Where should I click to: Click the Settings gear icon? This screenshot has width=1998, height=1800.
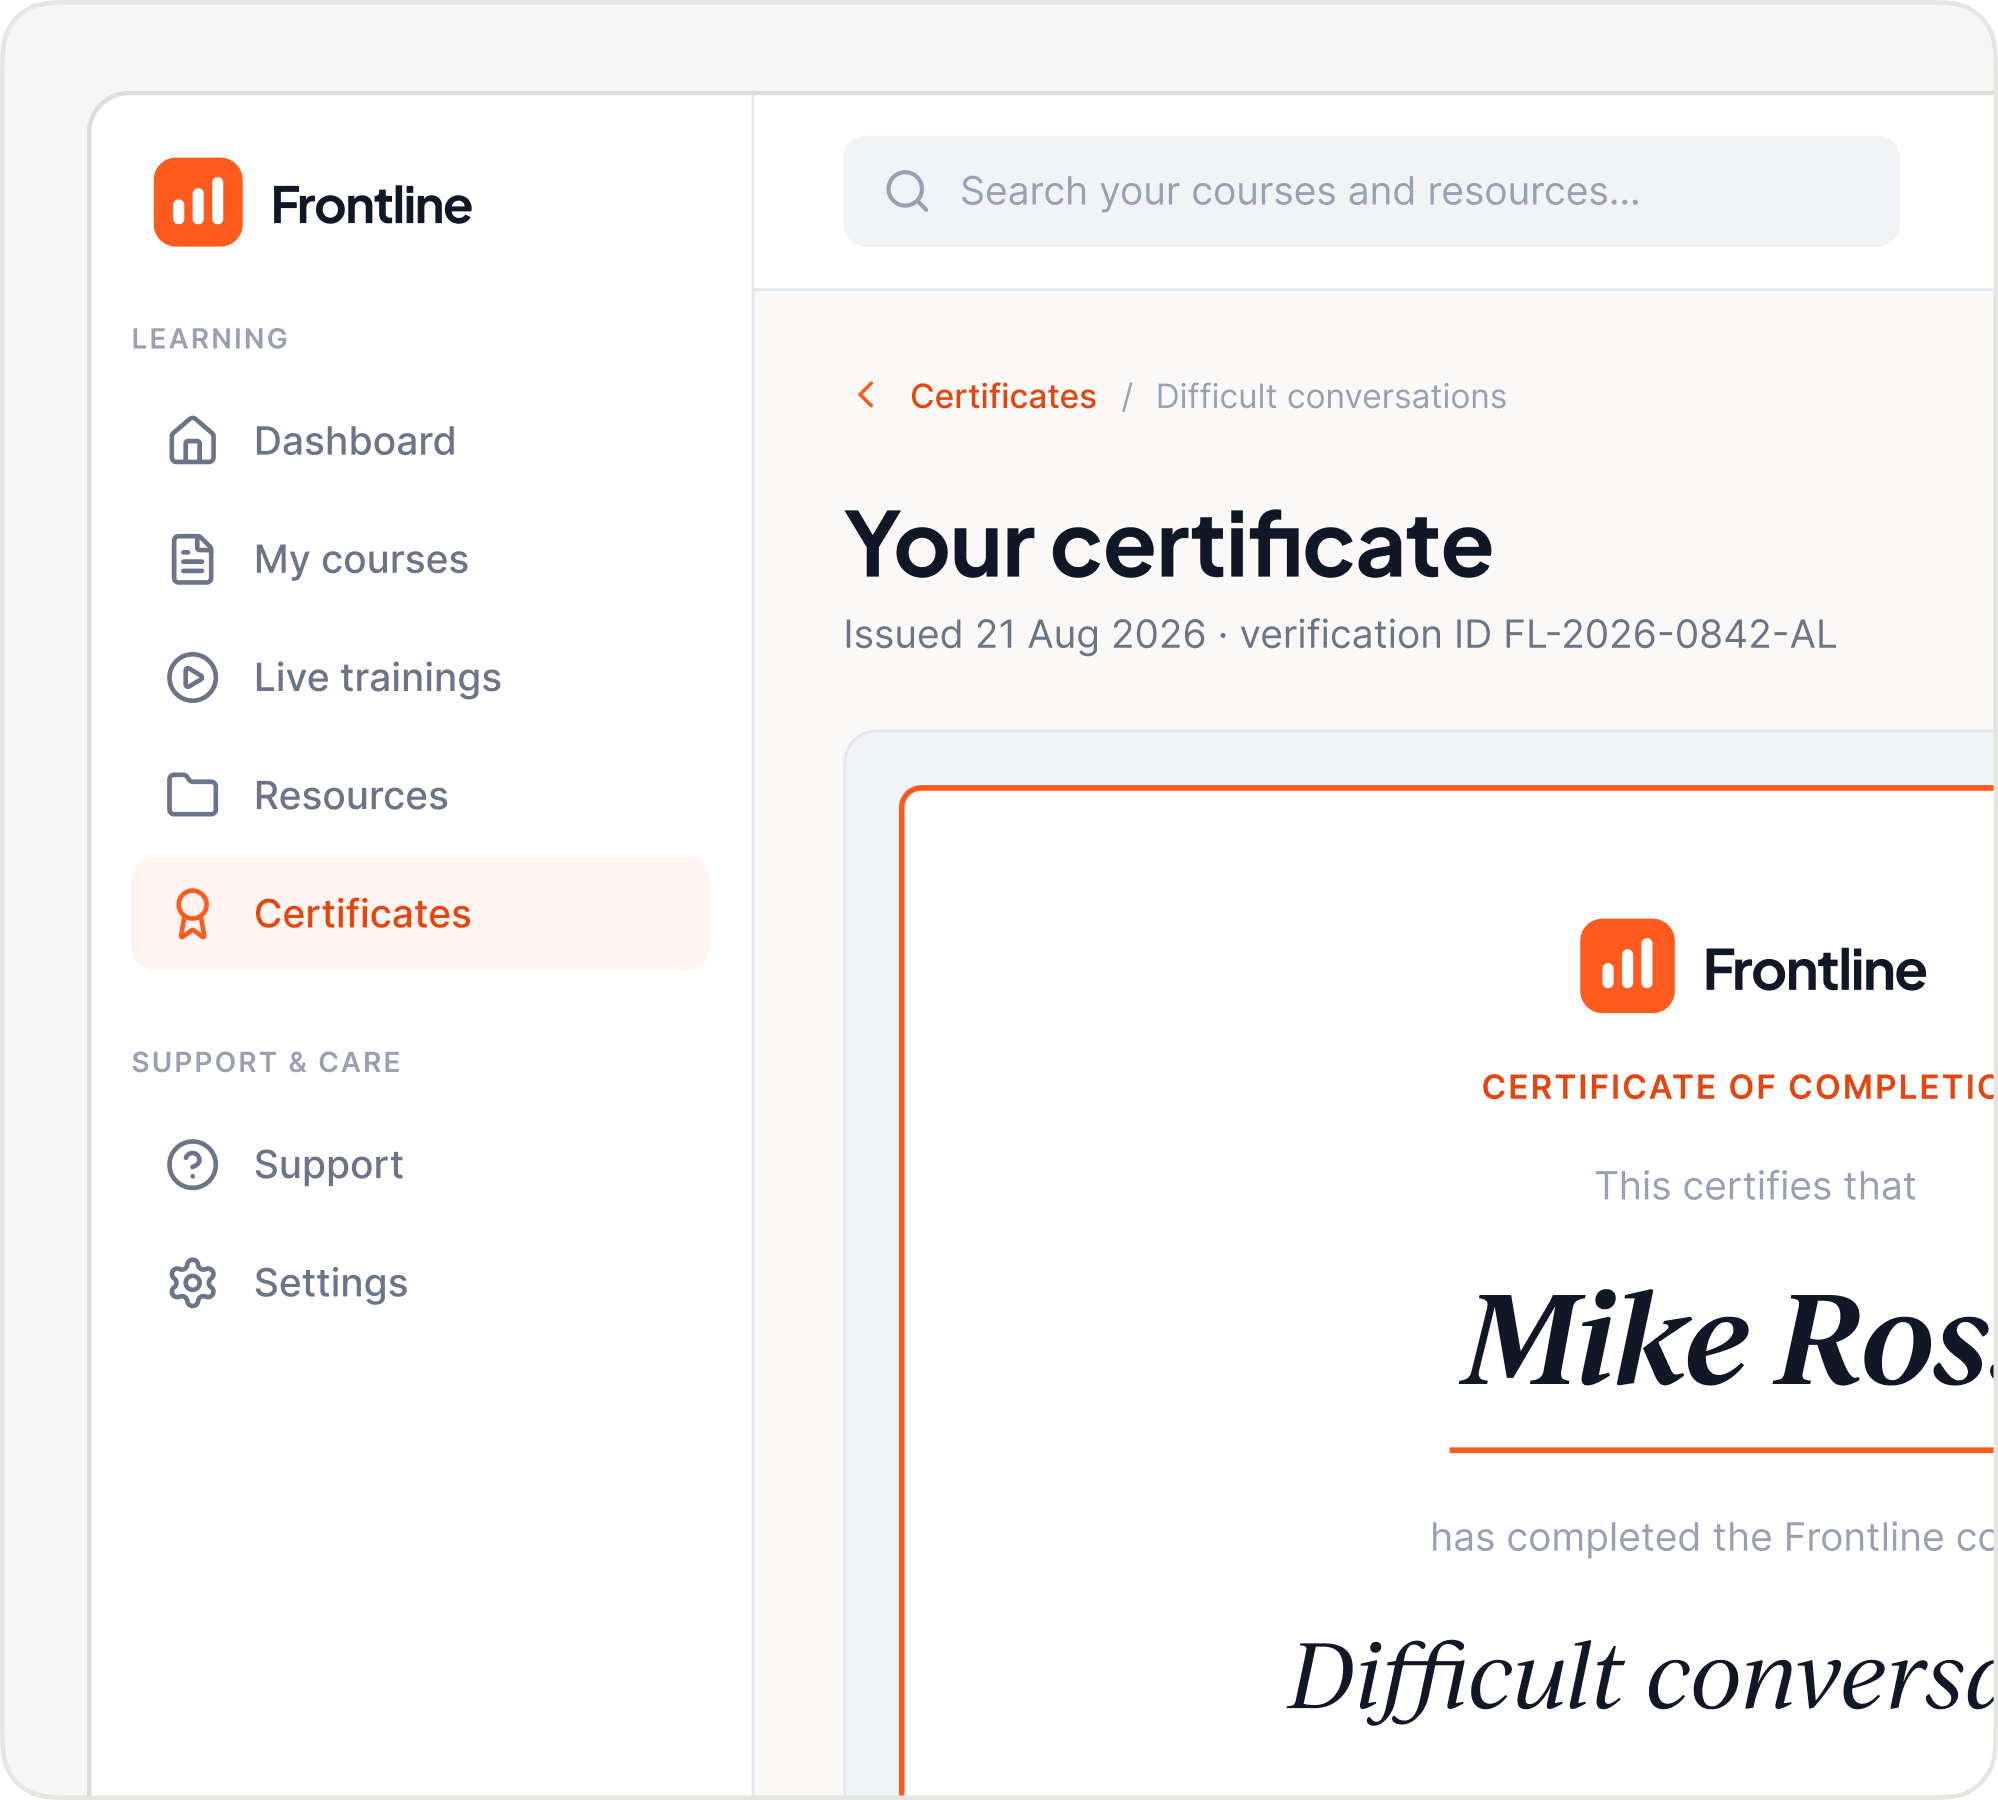192,1282
